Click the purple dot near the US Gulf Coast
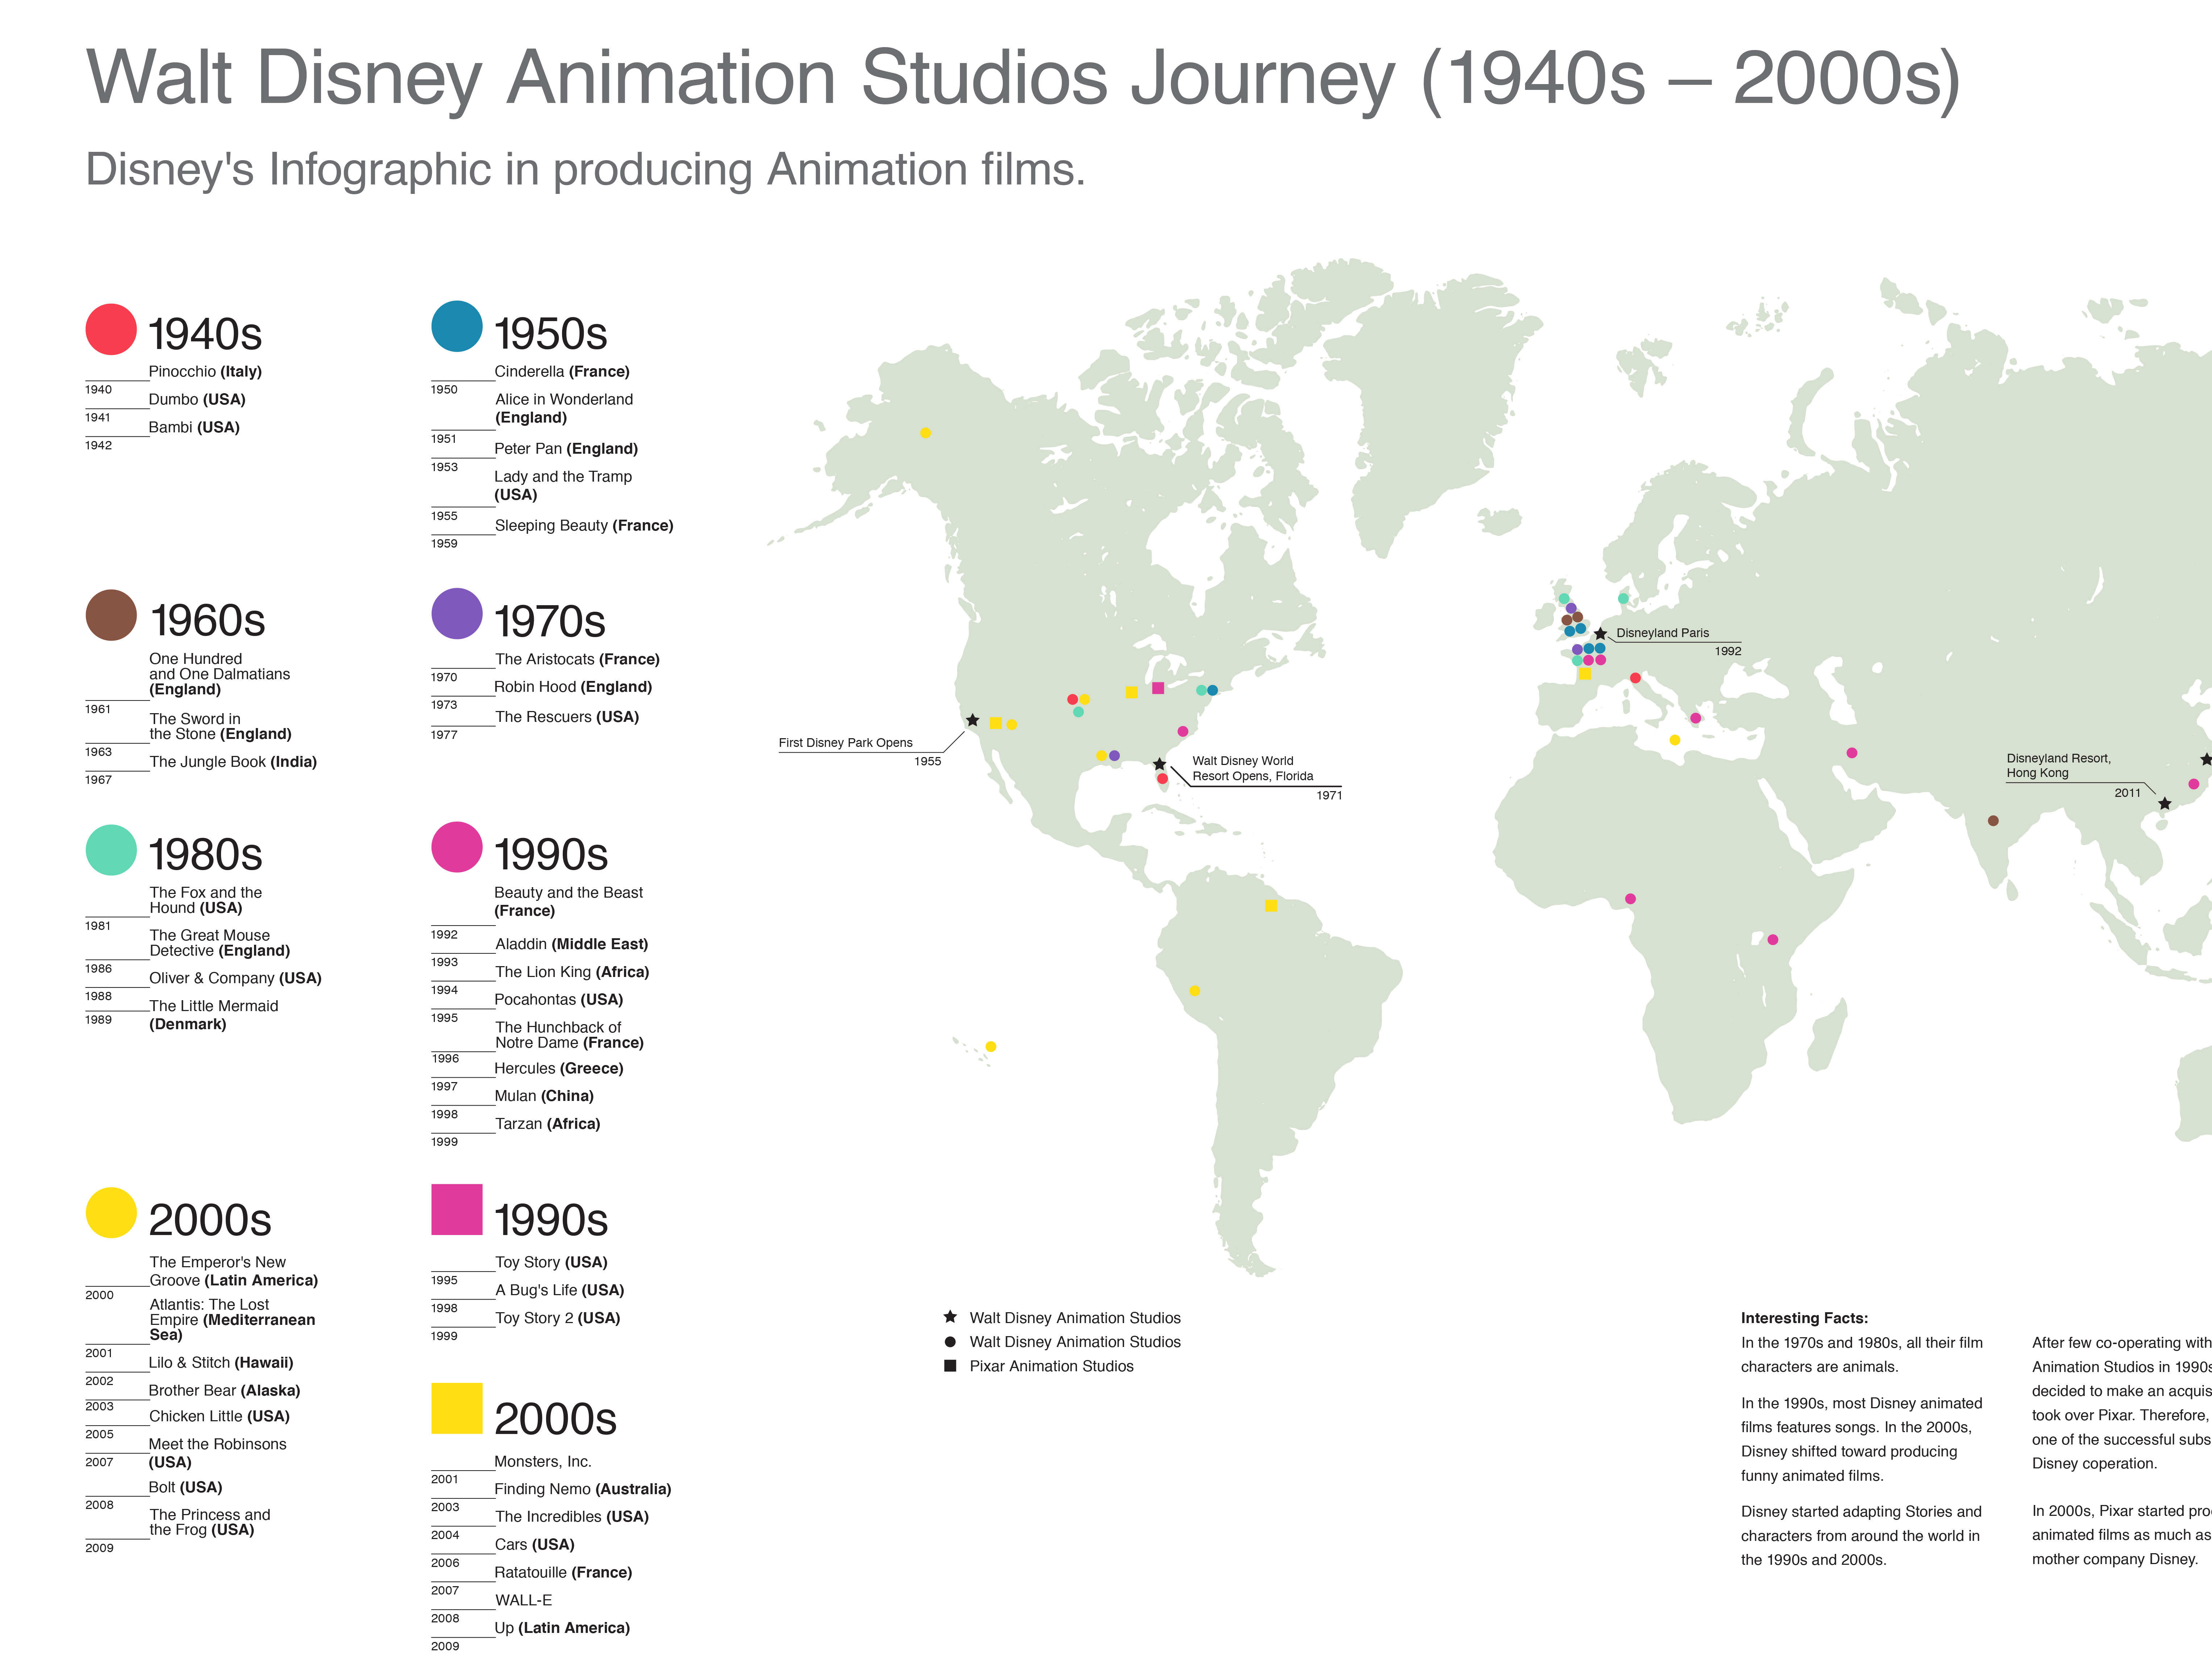This screenshot has height=1659, width=2212. 1114,756
